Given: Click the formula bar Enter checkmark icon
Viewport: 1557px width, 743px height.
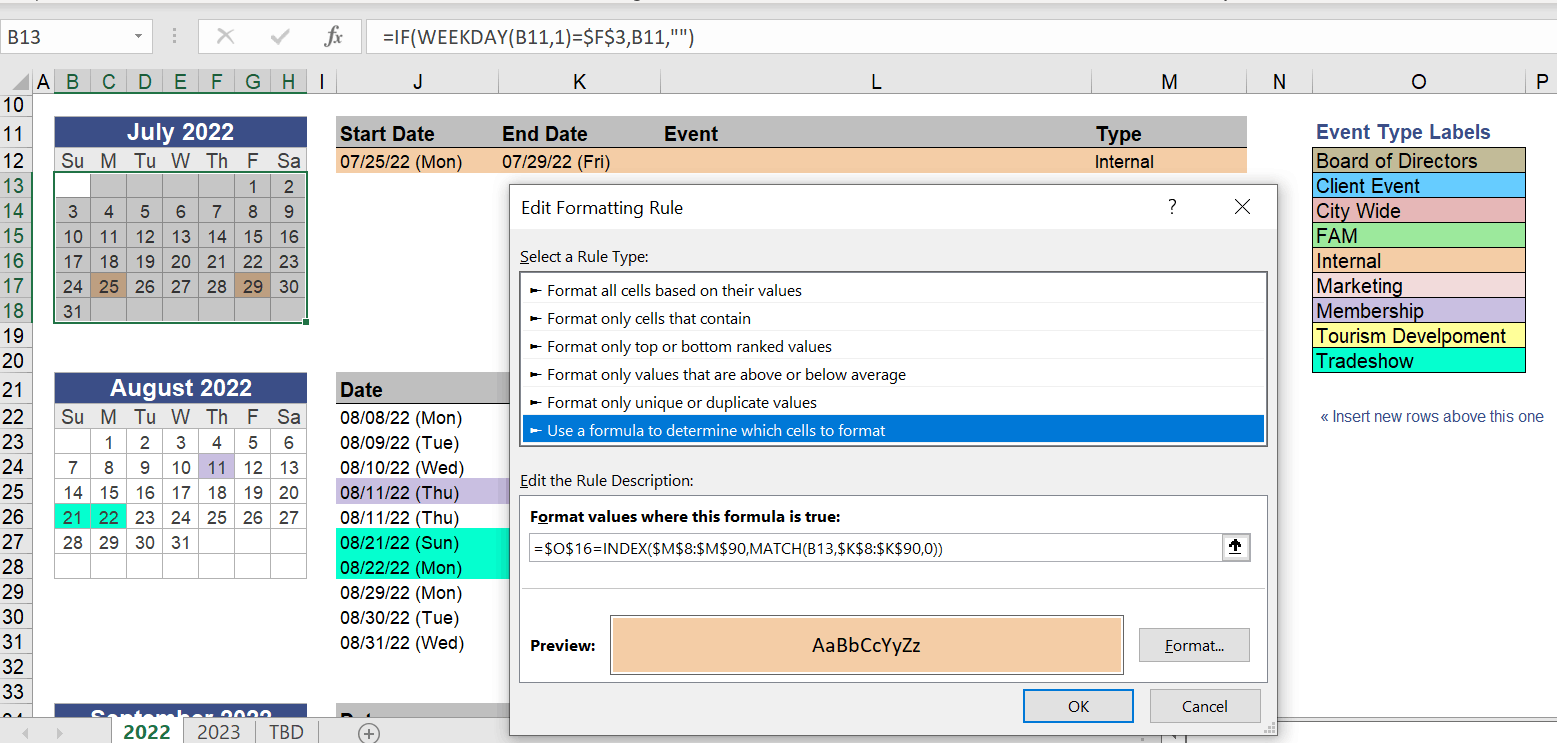Looking at the screenshot, I should (280, 37).
